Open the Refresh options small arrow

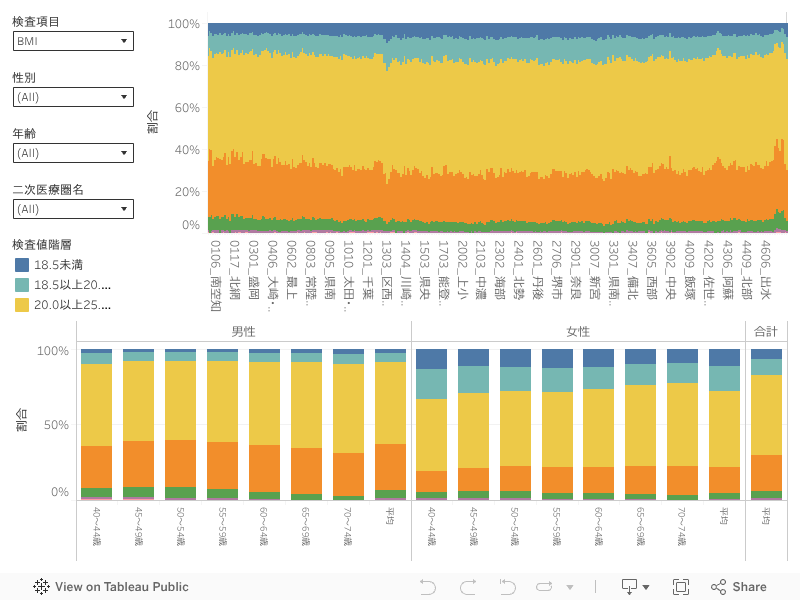pyautogui.click(x=570, y=588)
